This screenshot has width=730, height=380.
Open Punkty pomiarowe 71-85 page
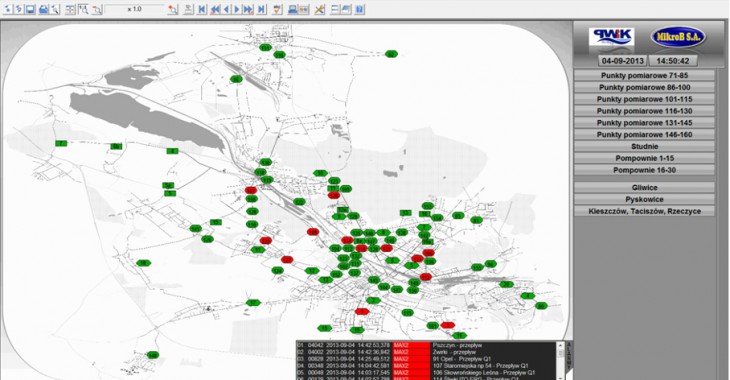point(644,75)
